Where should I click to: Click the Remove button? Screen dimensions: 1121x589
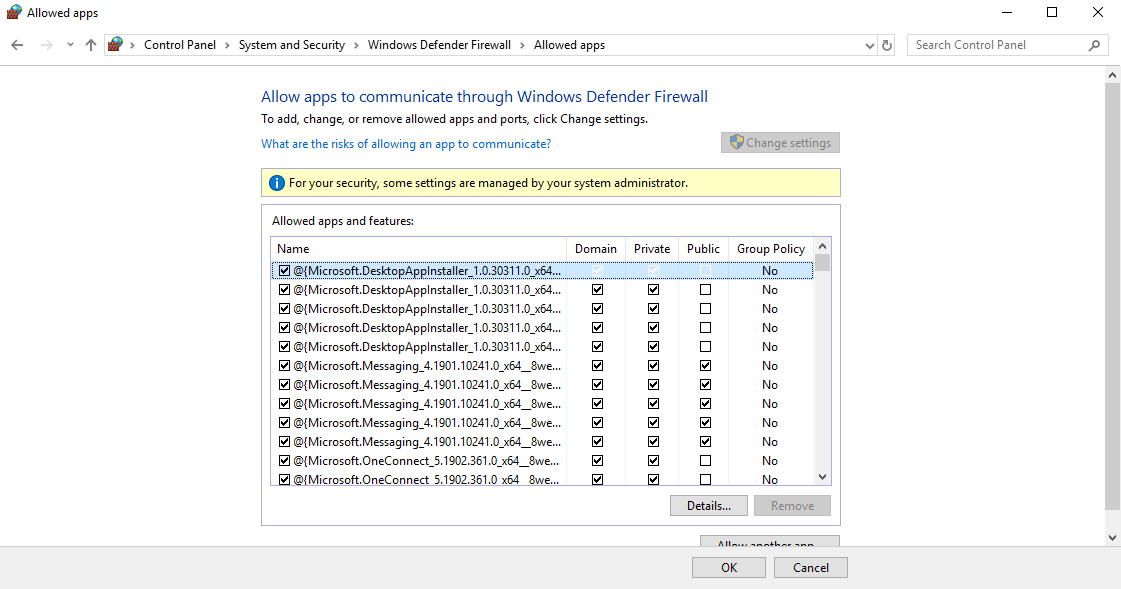click(x=792, y=505)
